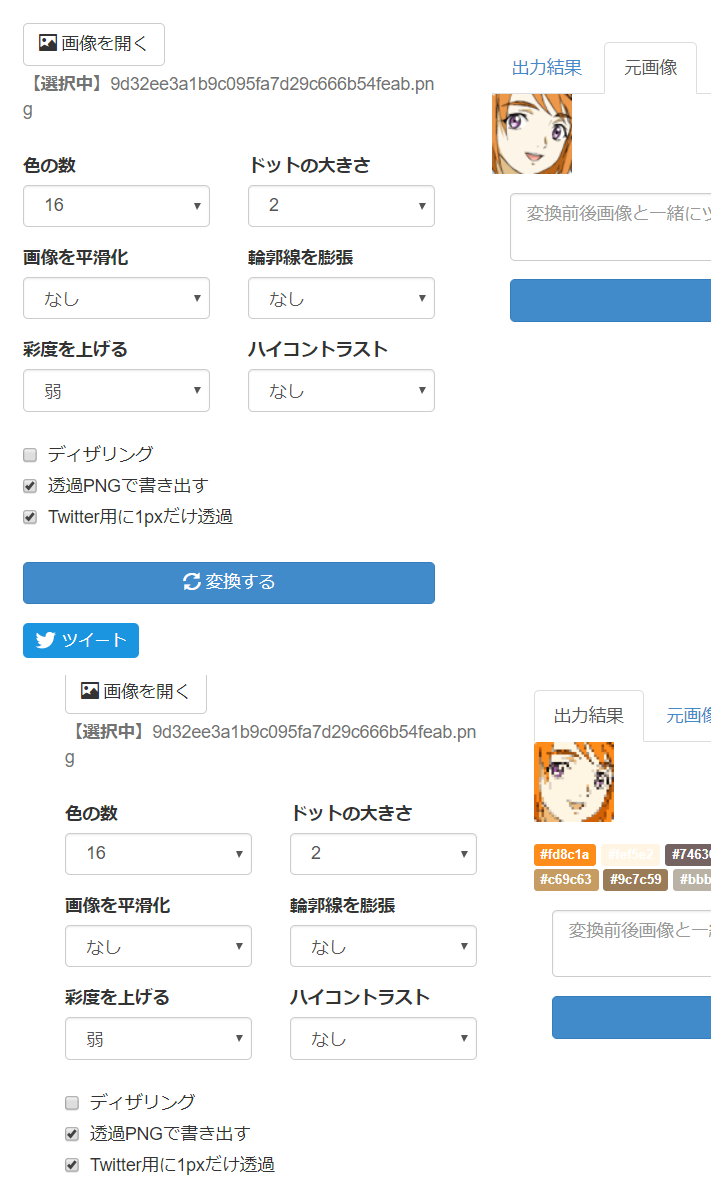
Task: Select the #fef5e2 cream color swatch
Action: [630, 855]
